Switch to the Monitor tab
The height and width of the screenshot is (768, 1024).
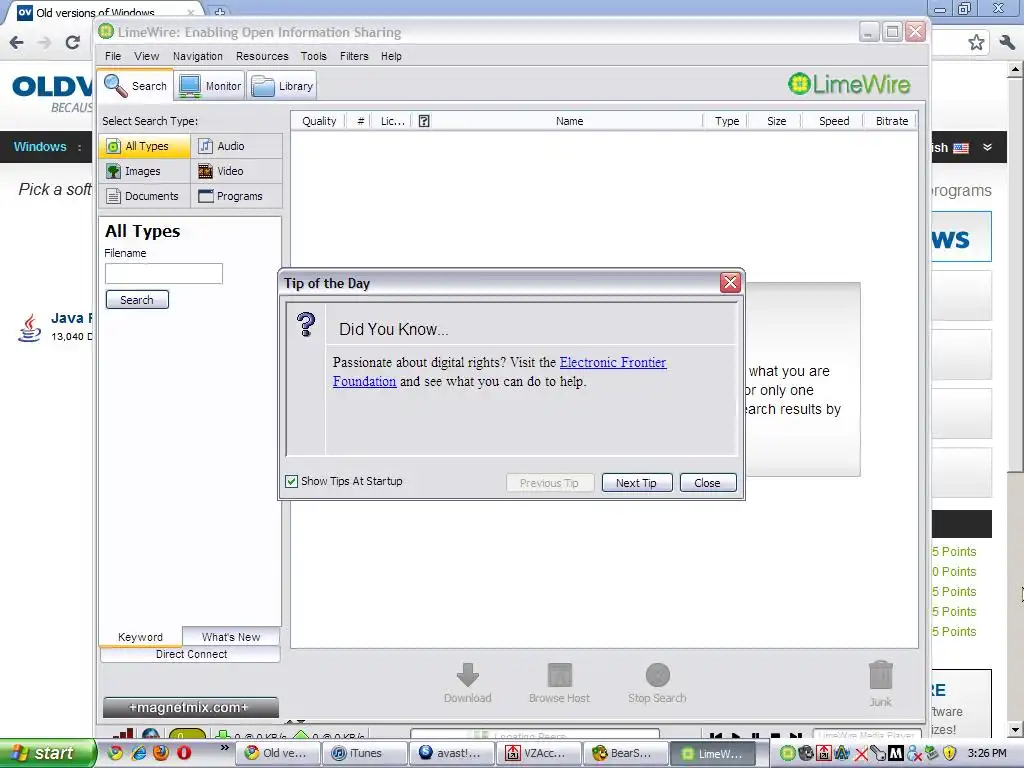pos(210,86)
